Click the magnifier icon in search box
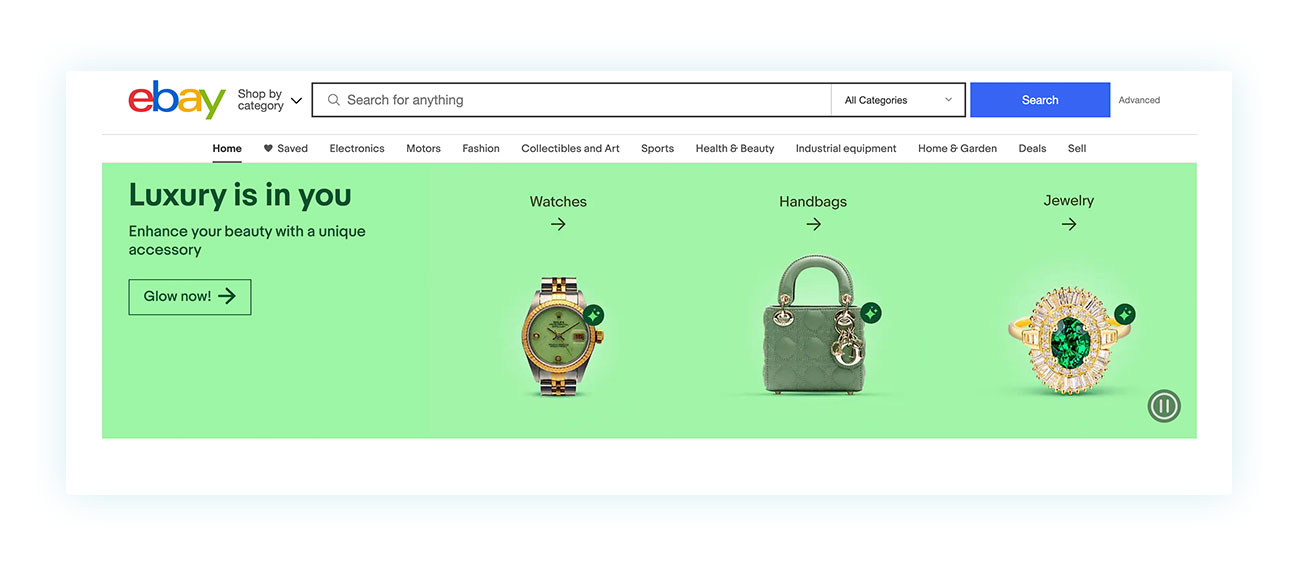 [x=334, y=100]
